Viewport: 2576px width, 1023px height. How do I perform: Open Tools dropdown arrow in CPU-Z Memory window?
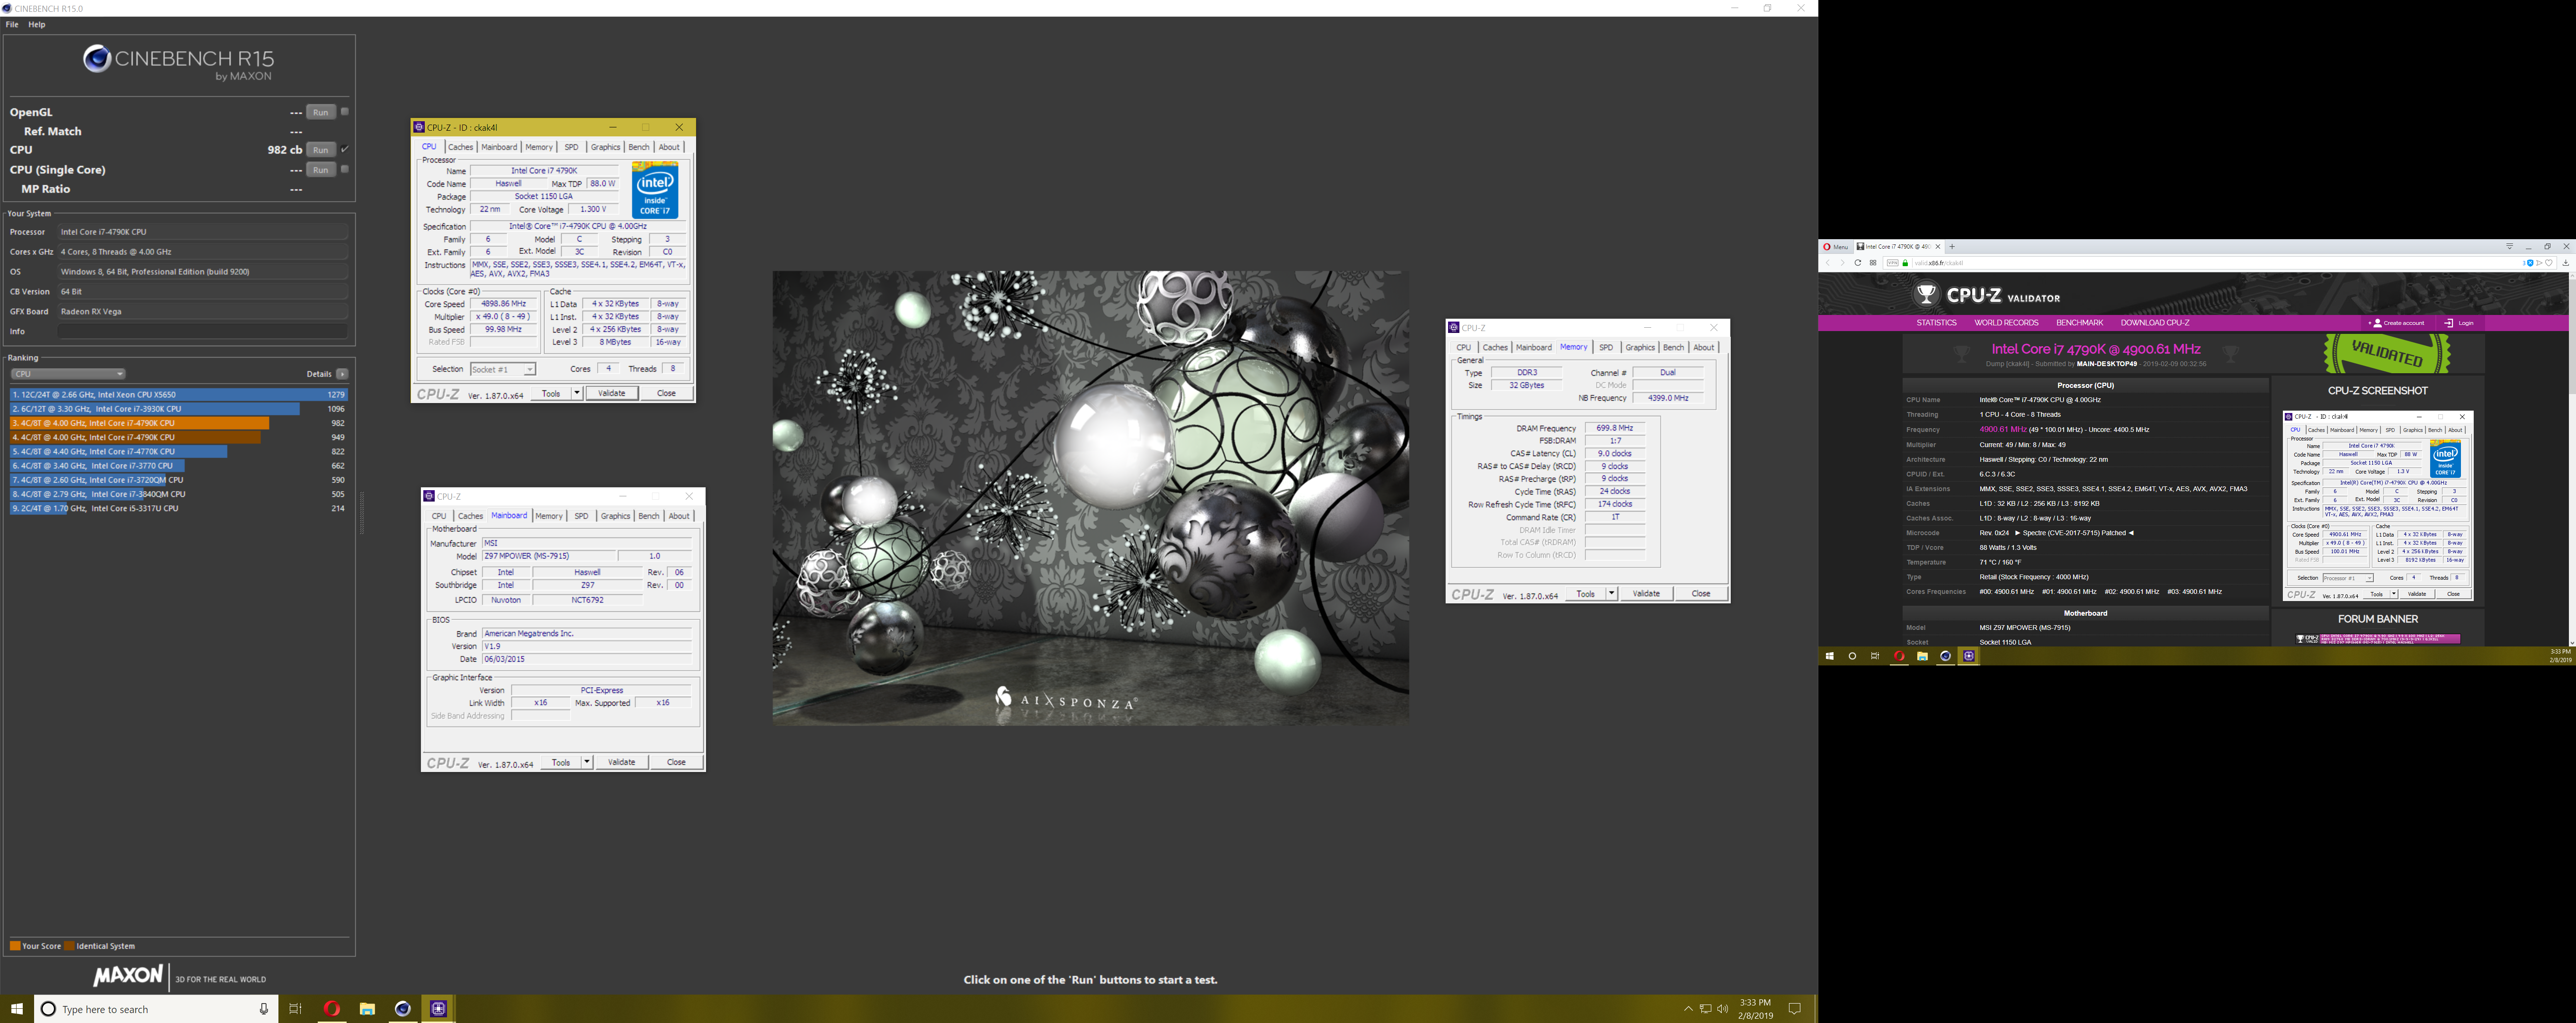click(1611, 594)
